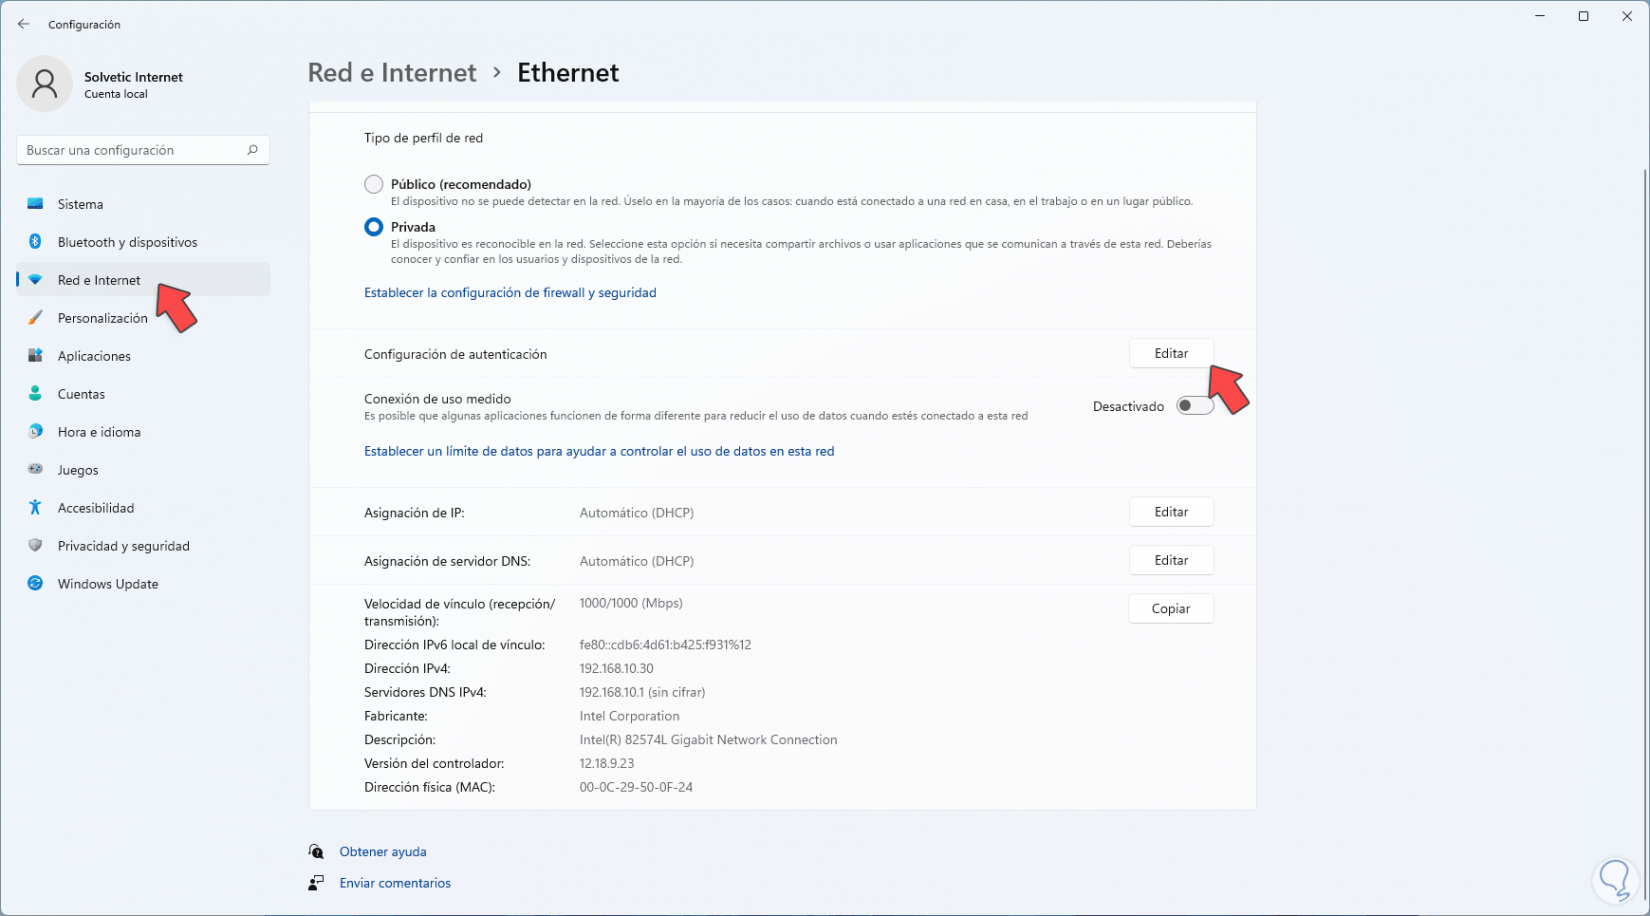Open Accesibilidad settings section

point(96,508)
